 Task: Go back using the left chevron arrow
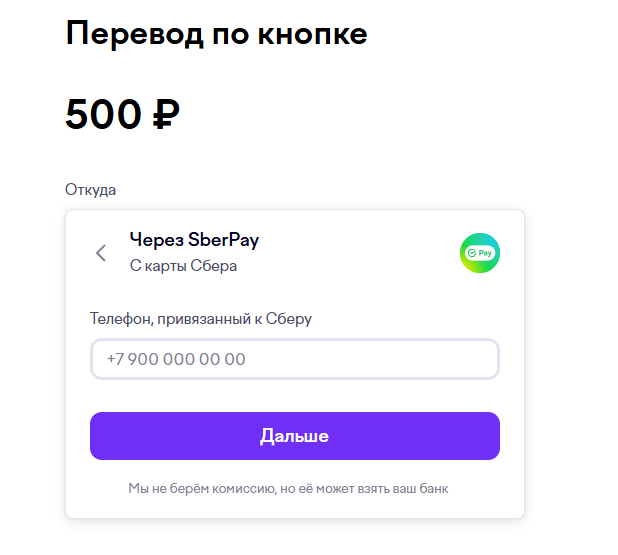pos(101,253)
